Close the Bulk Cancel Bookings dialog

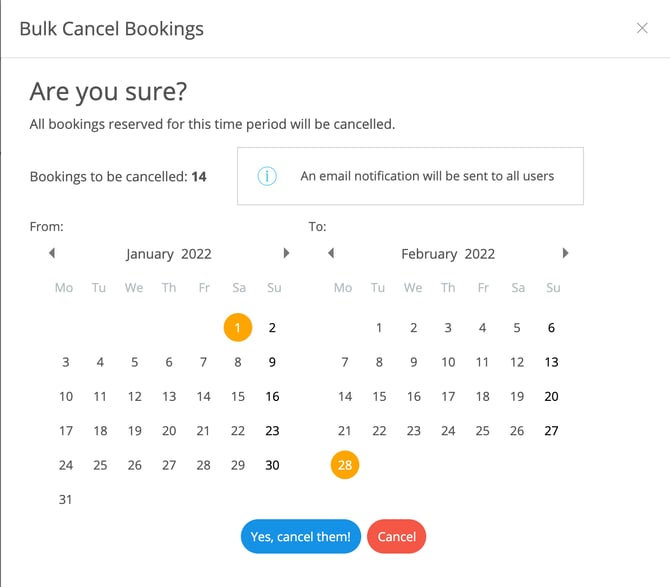tap(642, 28)
